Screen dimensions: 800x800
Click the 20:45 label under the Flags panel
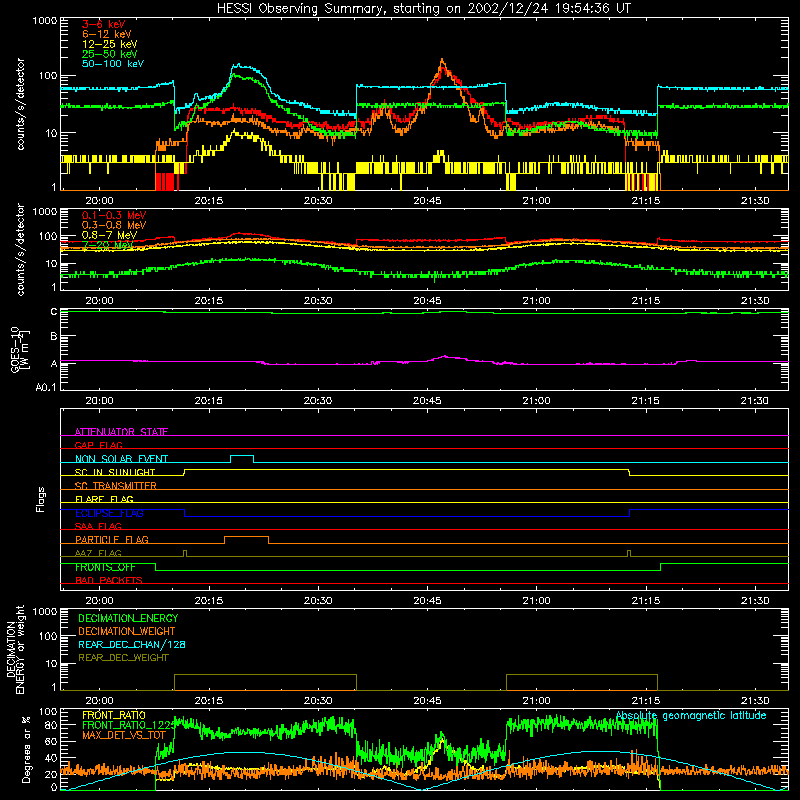point(427,601)
